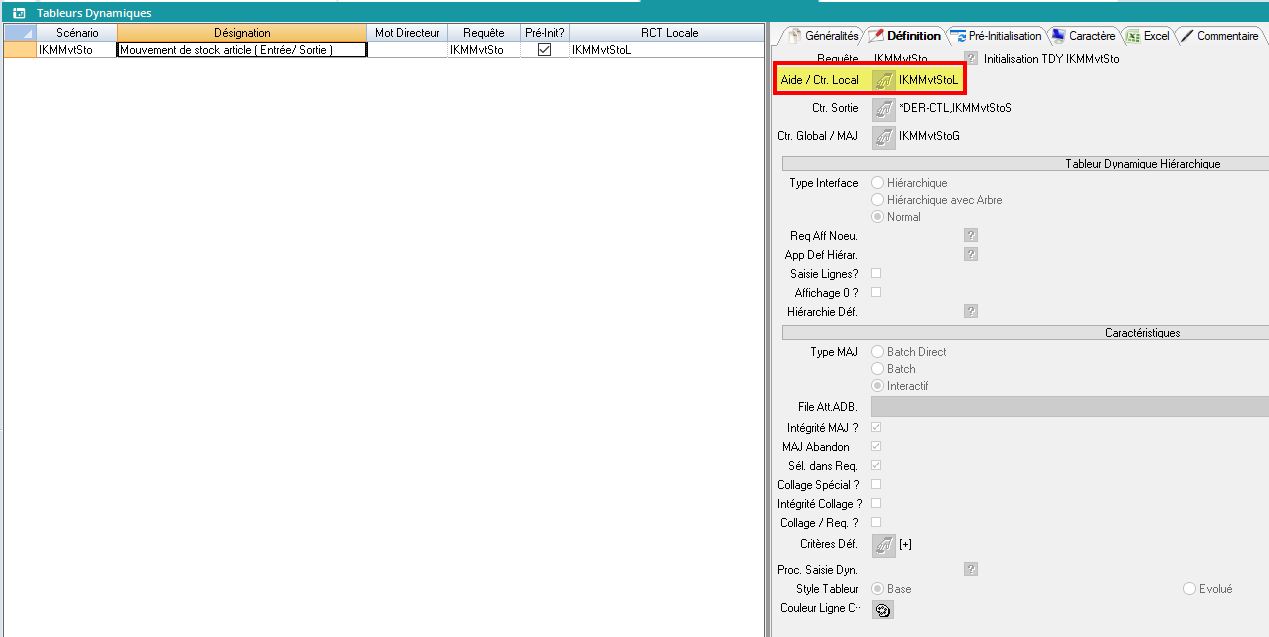Image resolution: width=1269 pixels, height=637 pixels.
Task: Click the Req Aff Noeu. lookup icon
Action: pos(970,236)
